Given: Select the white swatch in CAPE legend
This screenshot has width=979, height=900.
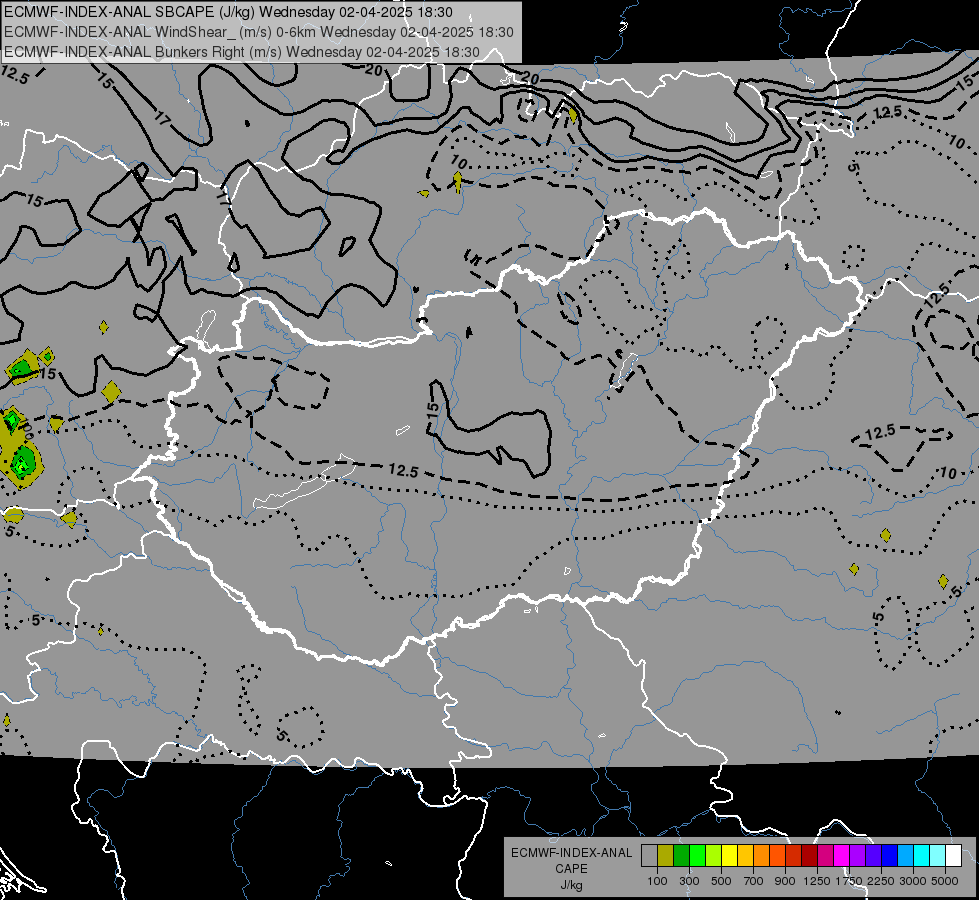Looking at the screenshot, I should 953,855.
